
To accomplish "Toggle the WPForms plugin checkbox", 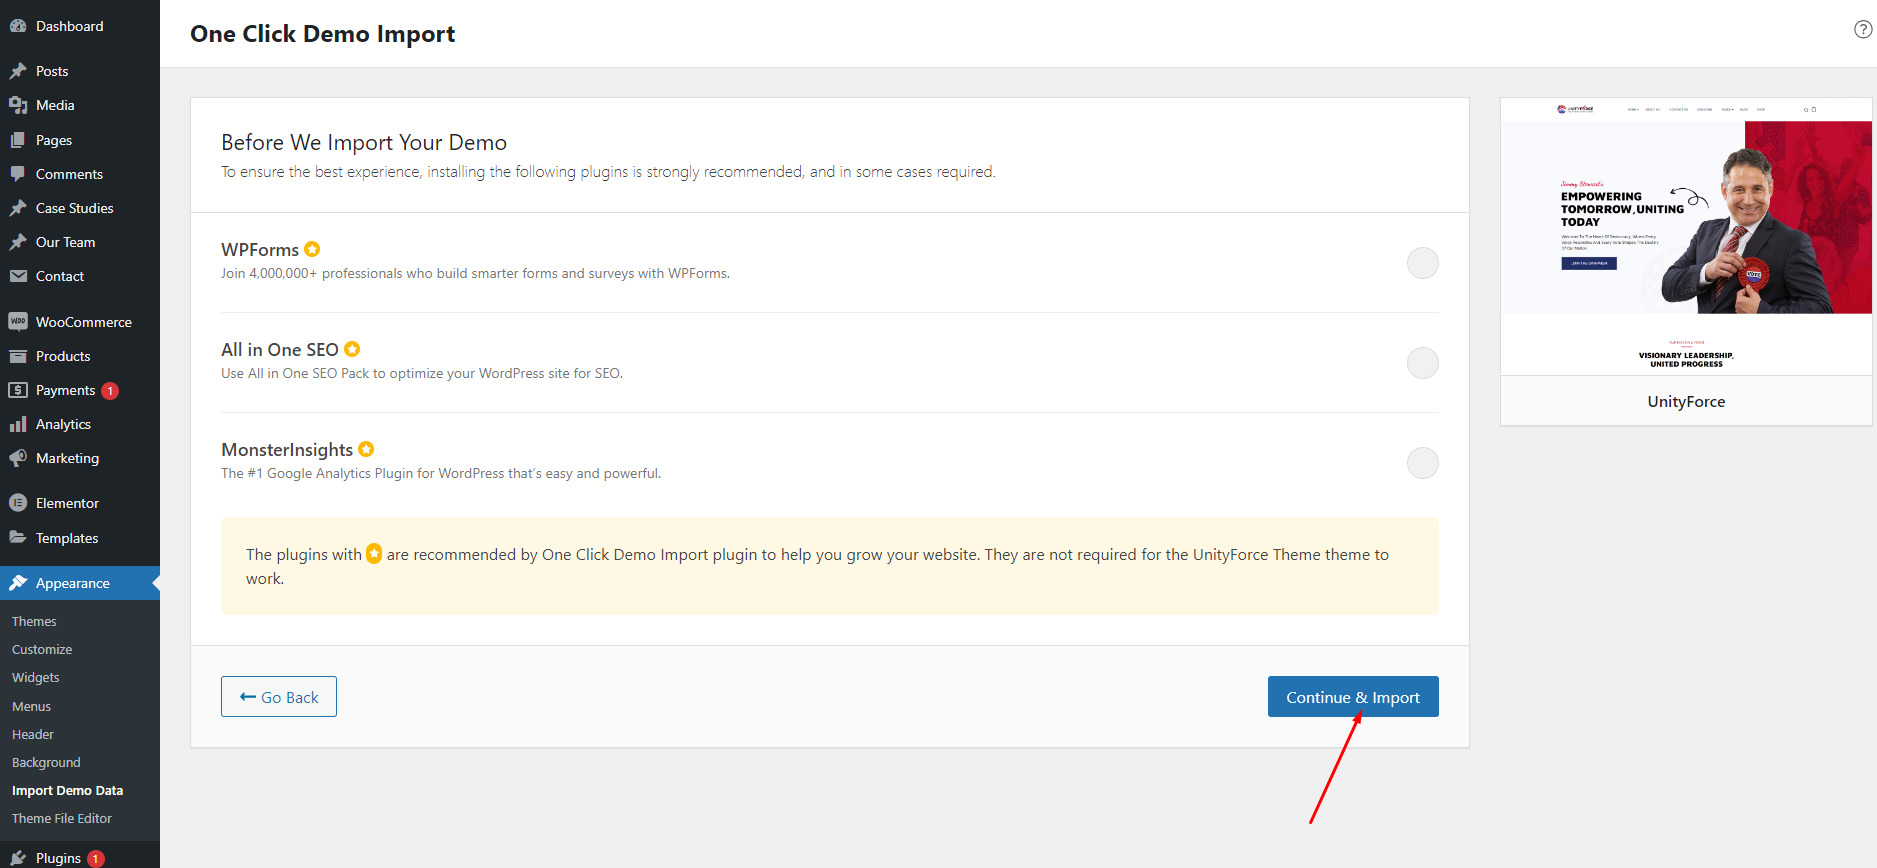I will pos(1422,263).
